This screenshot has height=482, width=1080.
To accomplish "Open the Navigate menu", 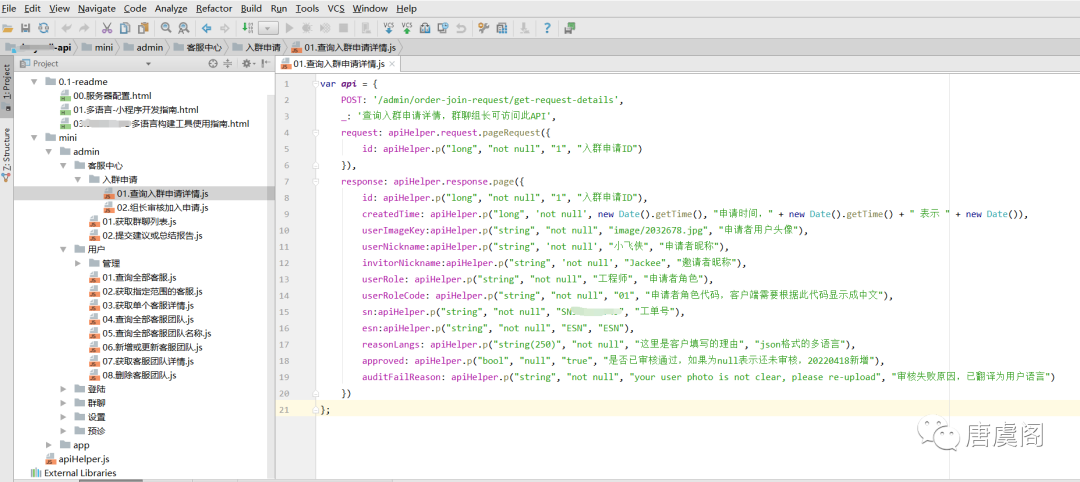I will pos(96,9).
